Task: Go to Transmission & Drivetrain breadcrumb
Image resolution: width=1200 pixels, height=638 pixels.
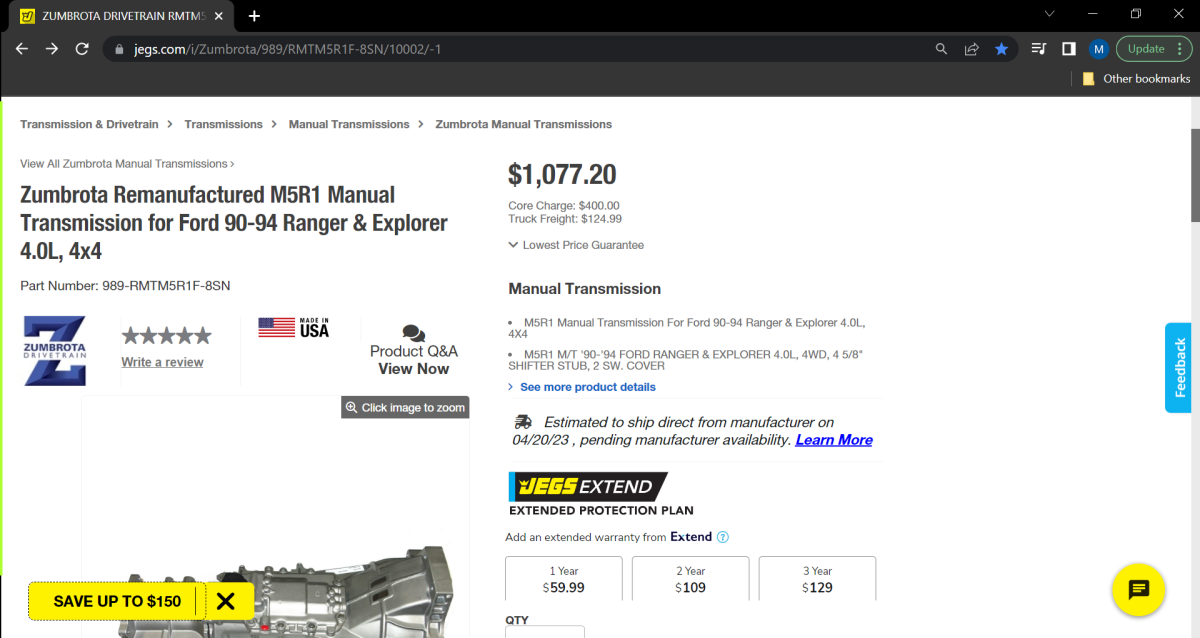Action: [x=89, y=124]
